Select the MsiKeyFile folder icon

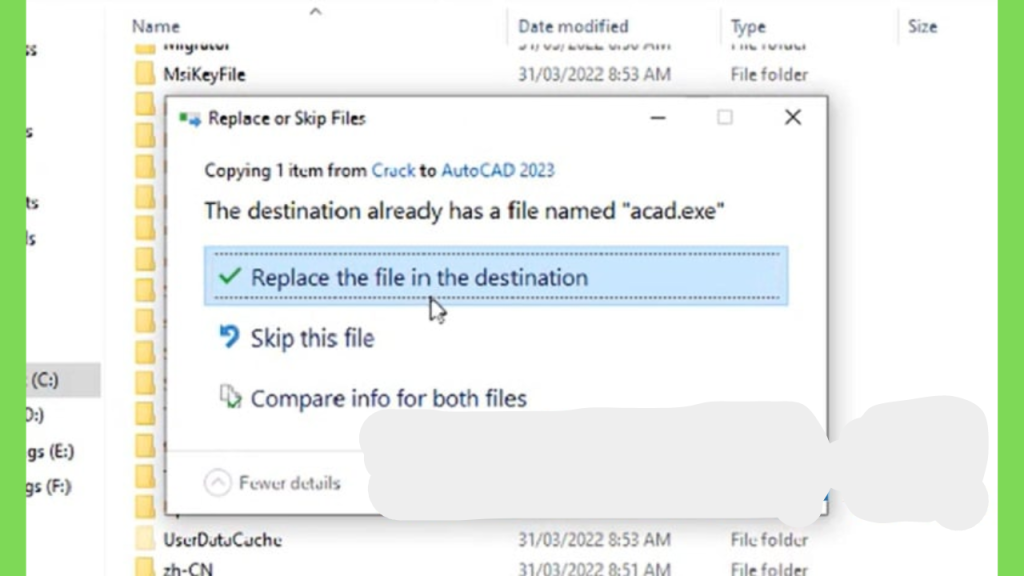(x=145, y=74)
